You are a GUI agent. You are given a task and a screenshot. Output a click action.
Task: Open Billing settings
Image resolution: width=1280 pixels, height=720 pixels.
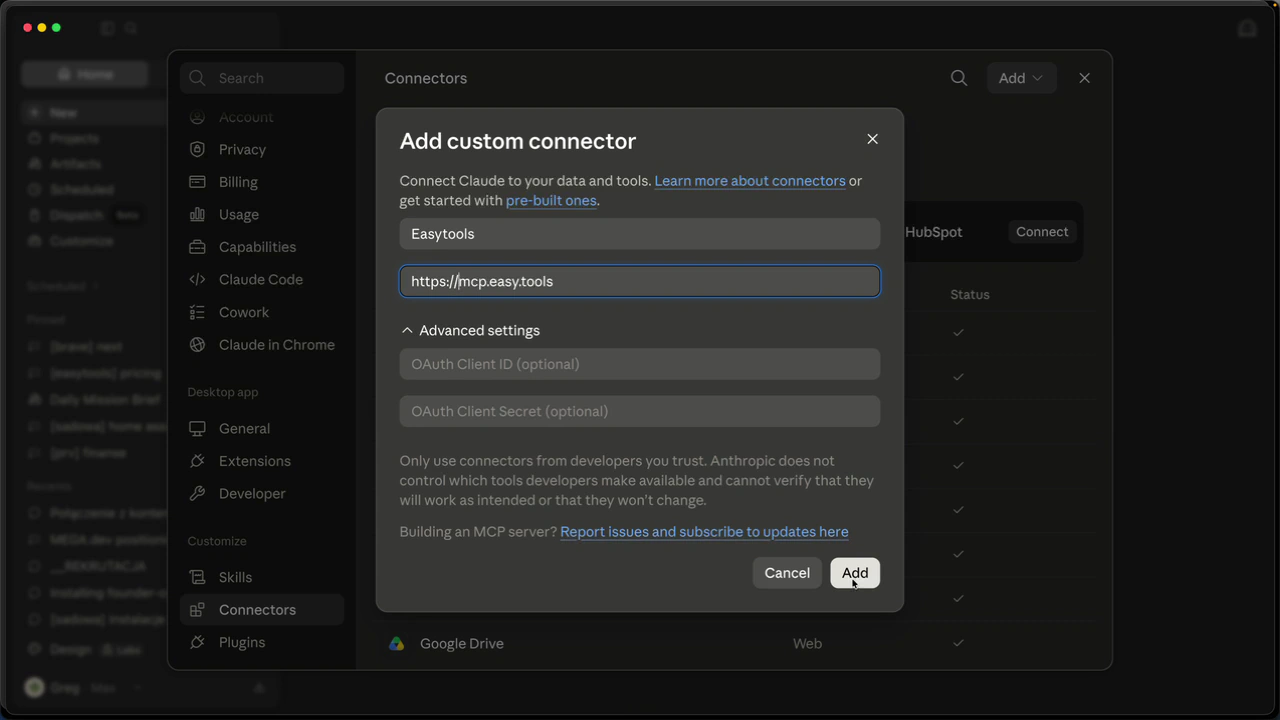pos(263,182)
